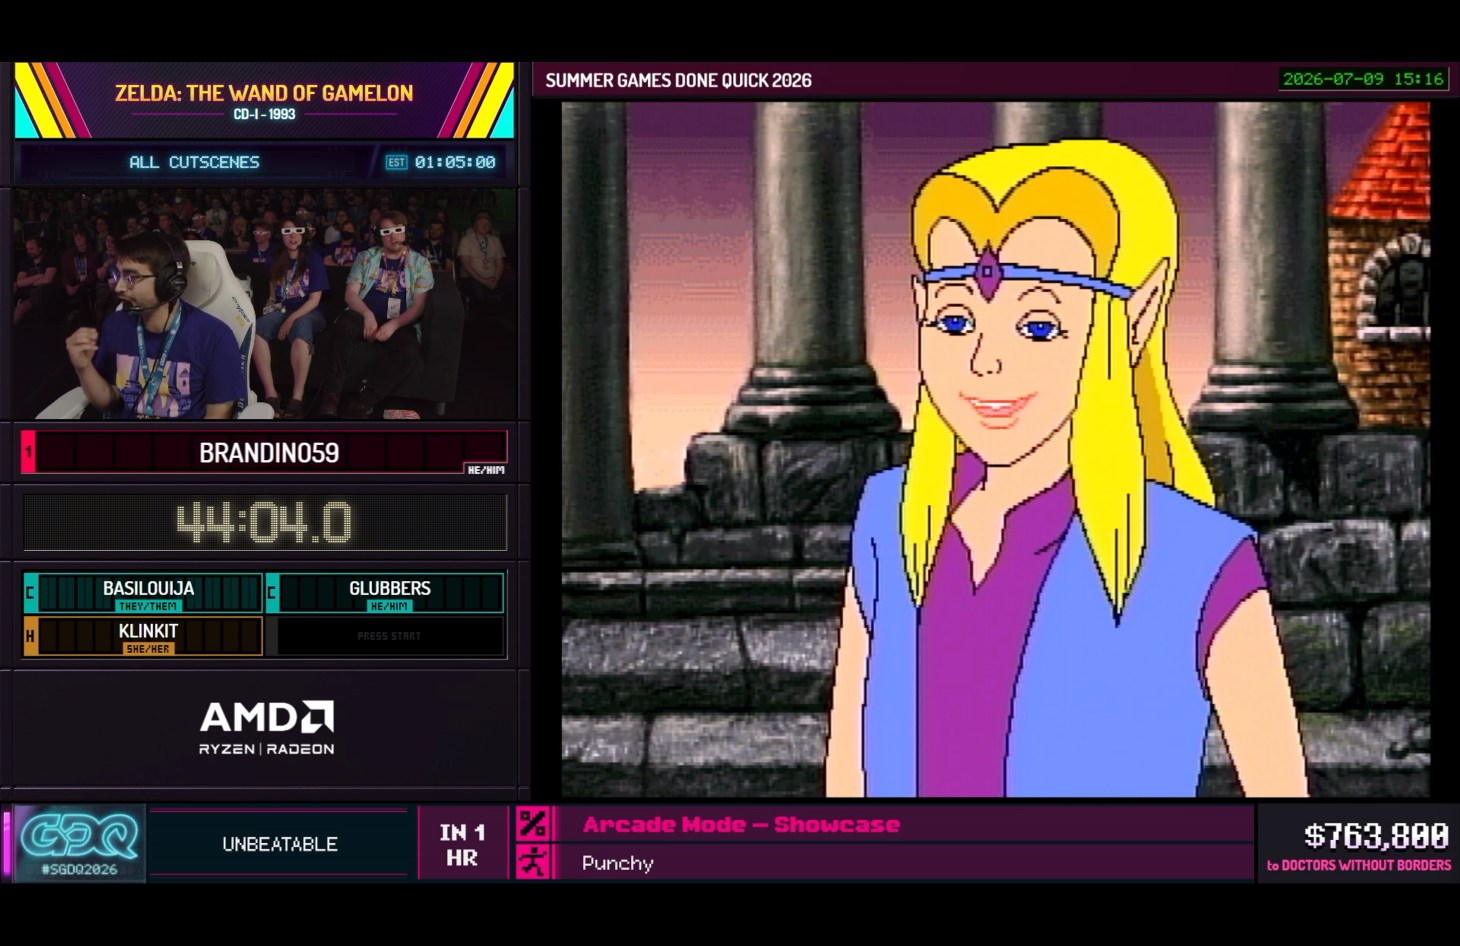Click the 'ALL CUTSCENES' run category
The height and width of the screenshot is (946, 1460).
[x=194, y=162]
